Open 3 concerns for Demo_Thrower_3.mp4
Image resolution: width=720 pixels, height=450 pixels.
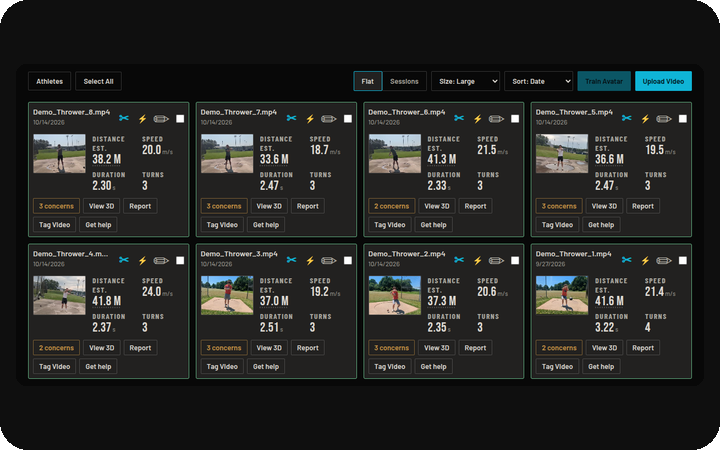(224, 348)
